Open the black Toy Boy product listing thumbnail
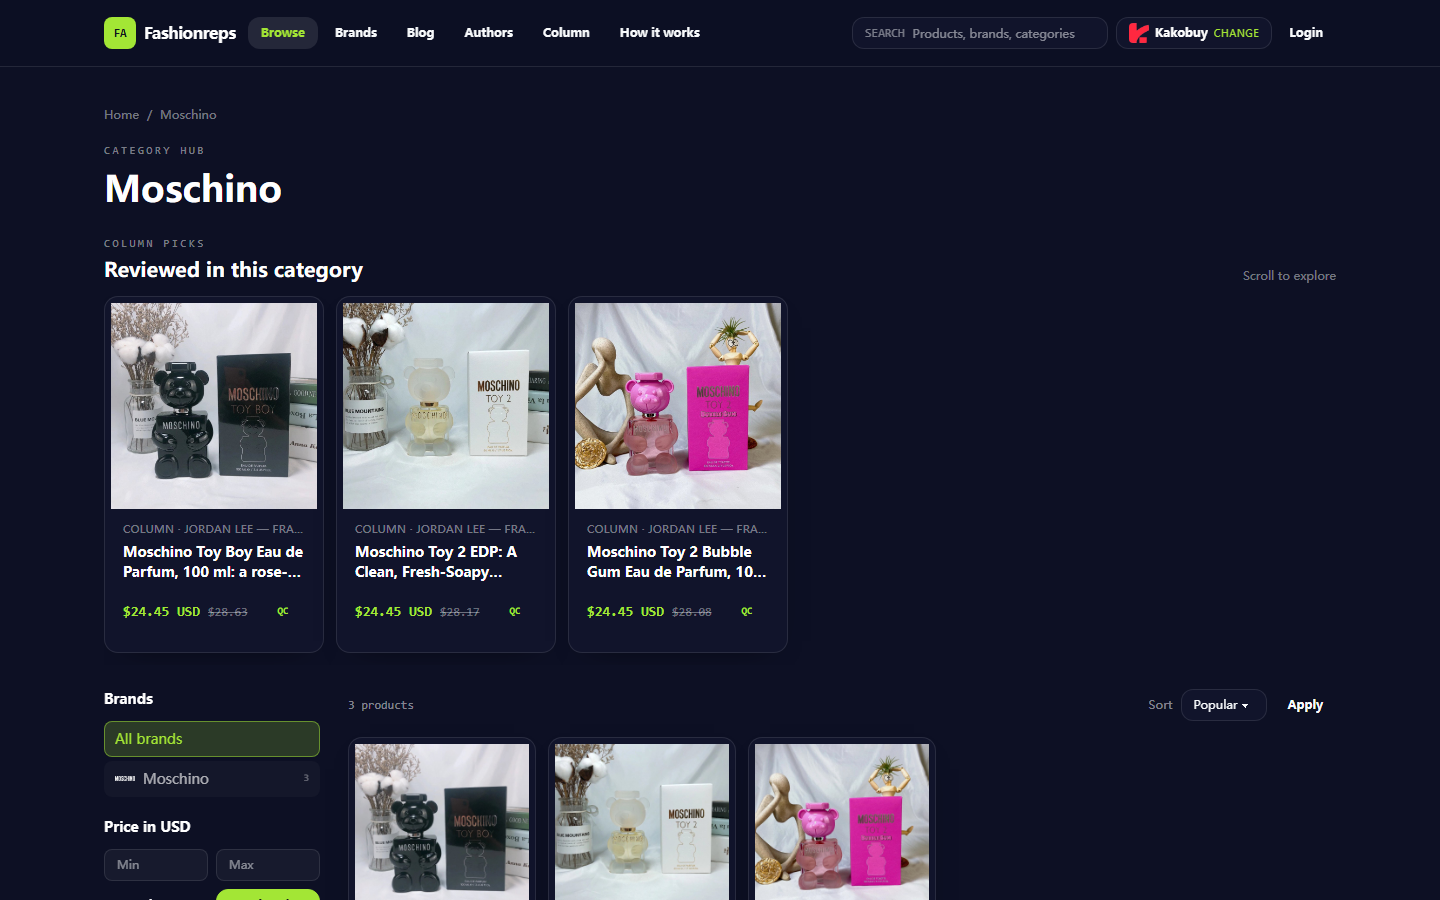Screen dimensions: 1440x900 coord(442,822)
